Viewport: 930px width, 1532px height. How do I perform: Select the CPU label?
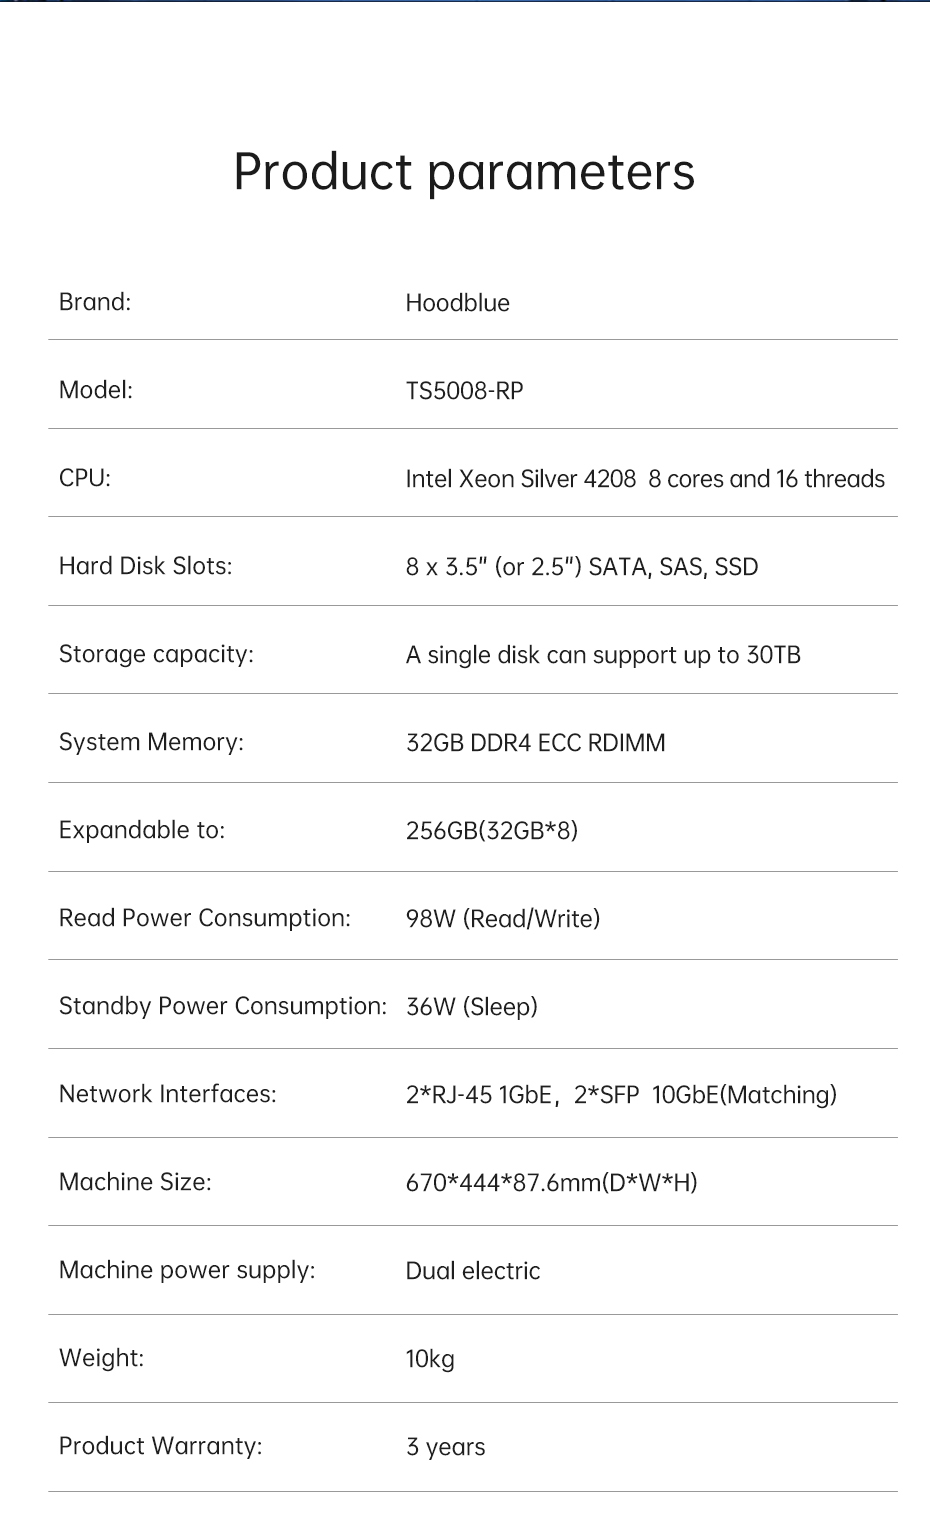click(x=85, y=478)
